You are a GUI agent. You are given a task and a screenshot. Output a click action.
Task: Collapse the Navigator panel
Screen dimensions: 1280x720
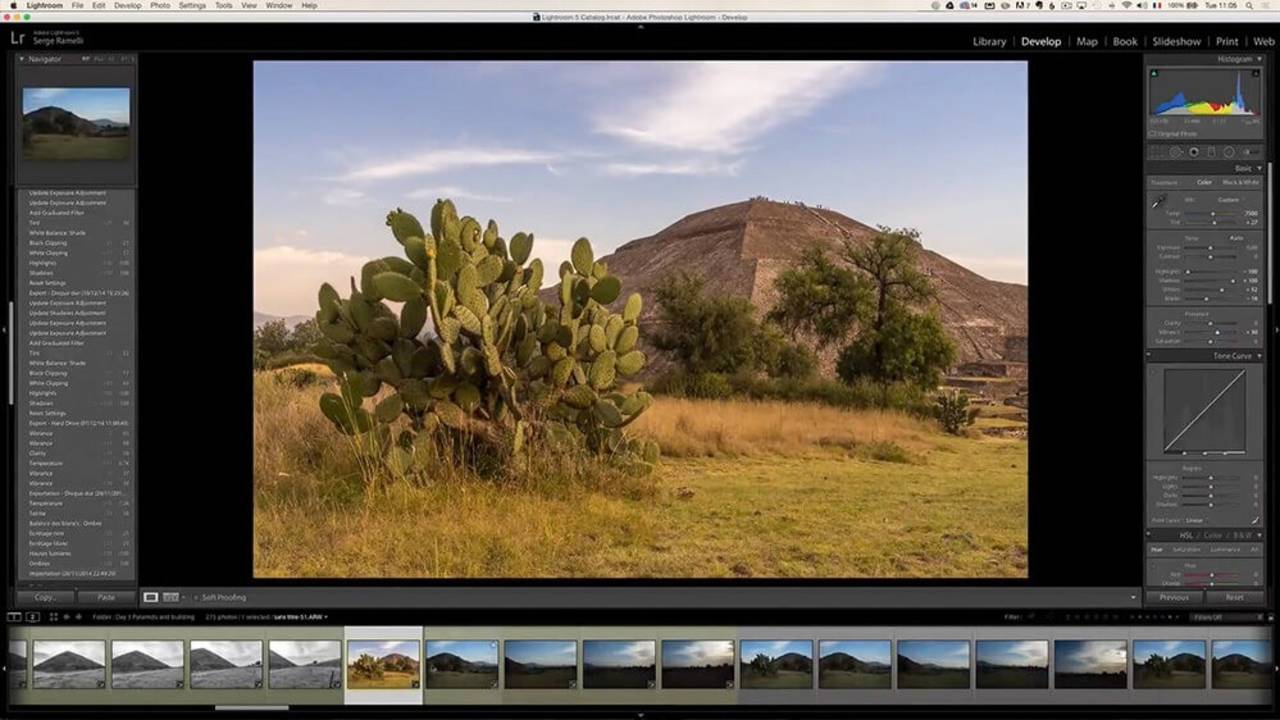coord(21,59)
